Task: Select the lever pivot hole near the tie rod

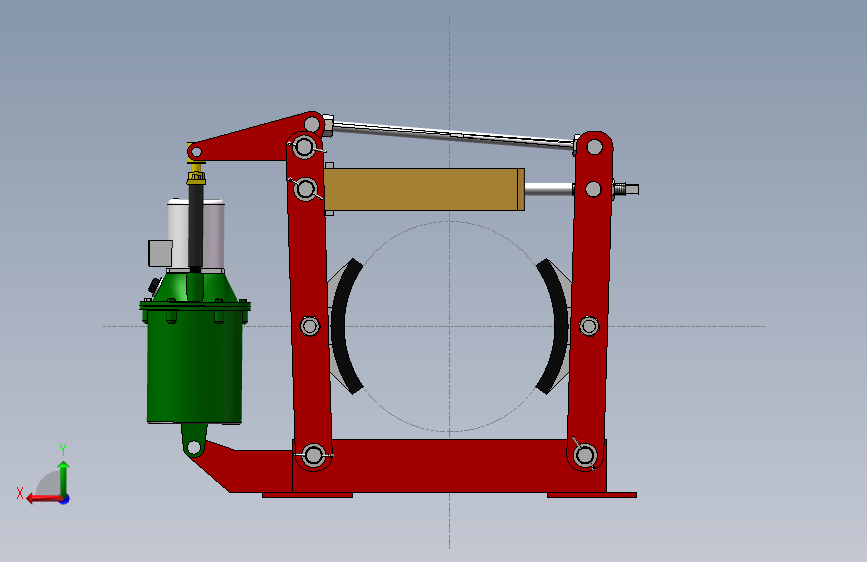Action: (312, 124)
